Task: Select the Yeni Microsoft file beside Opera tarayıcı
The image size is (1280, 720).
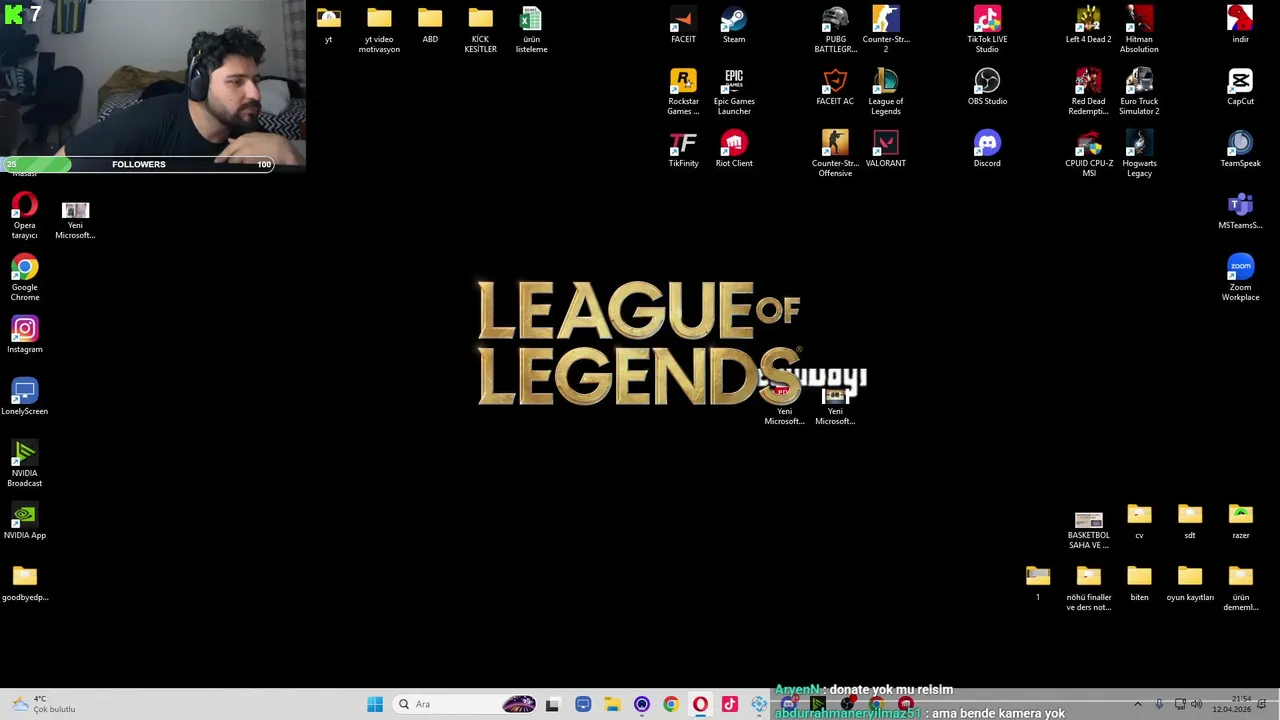Action: point(75,220)
